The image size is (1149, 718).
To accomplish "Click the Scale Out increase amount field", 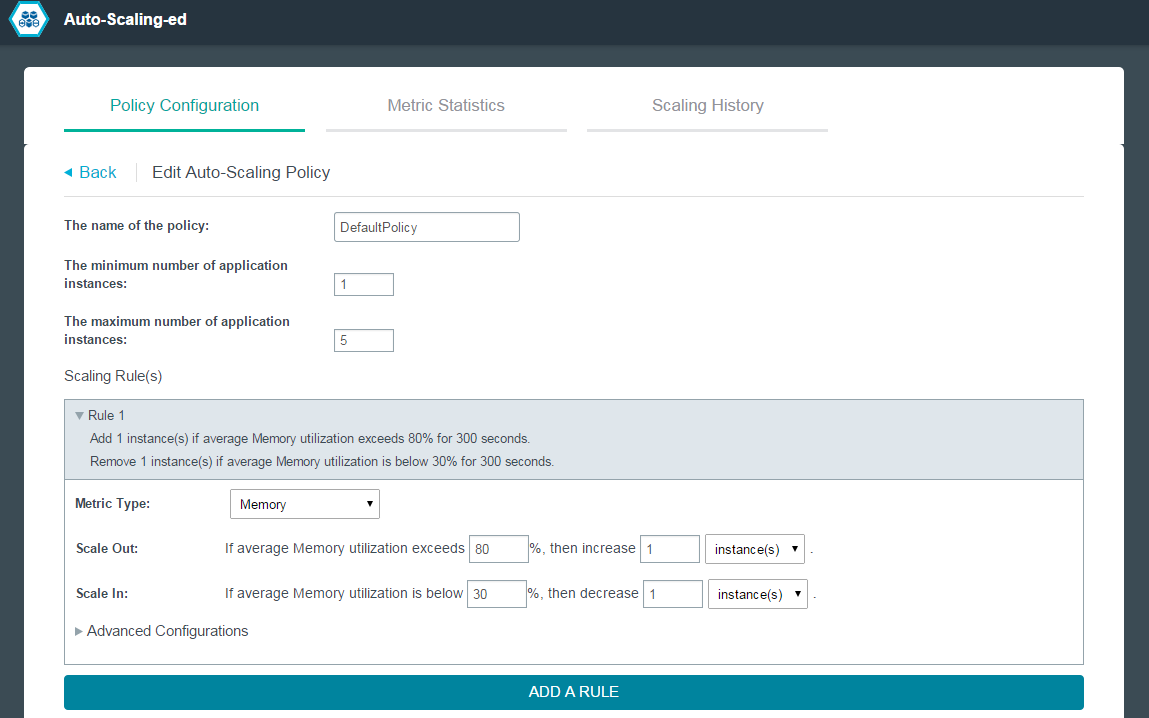I will (x=669, y=549).
